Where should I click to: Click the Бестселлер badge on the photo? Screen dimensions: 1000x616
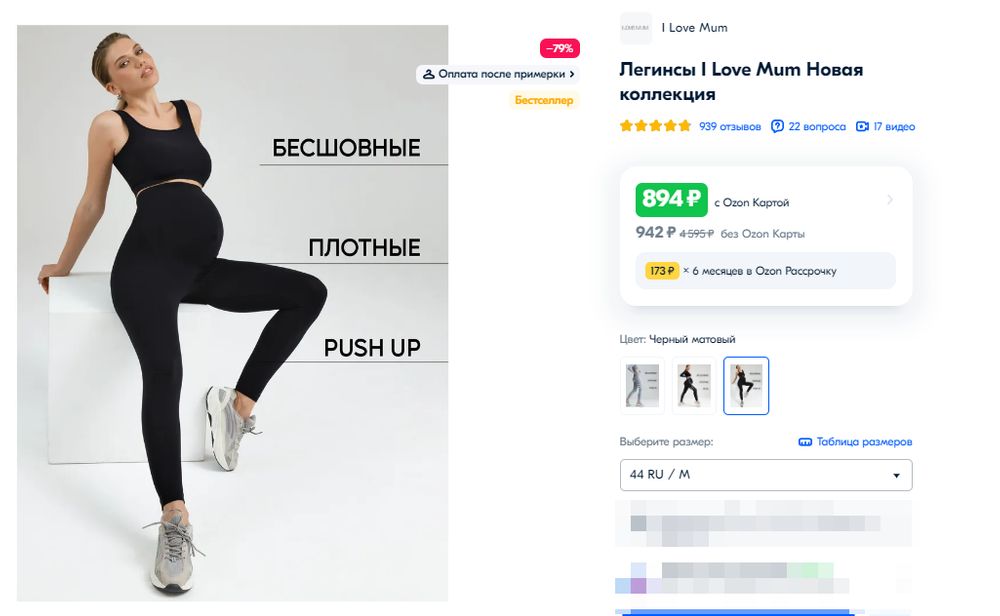point(543,100)
